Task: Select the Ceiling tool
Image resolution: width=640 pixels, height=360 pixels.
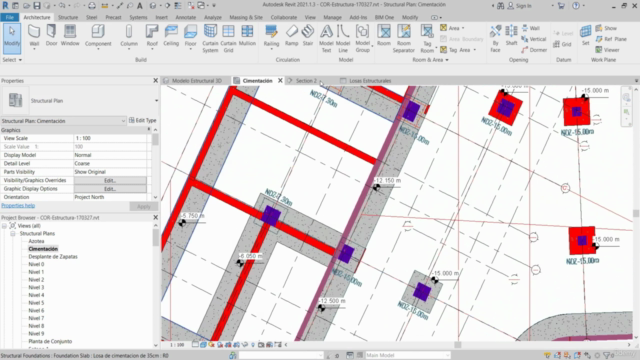Action: (171, 35)
